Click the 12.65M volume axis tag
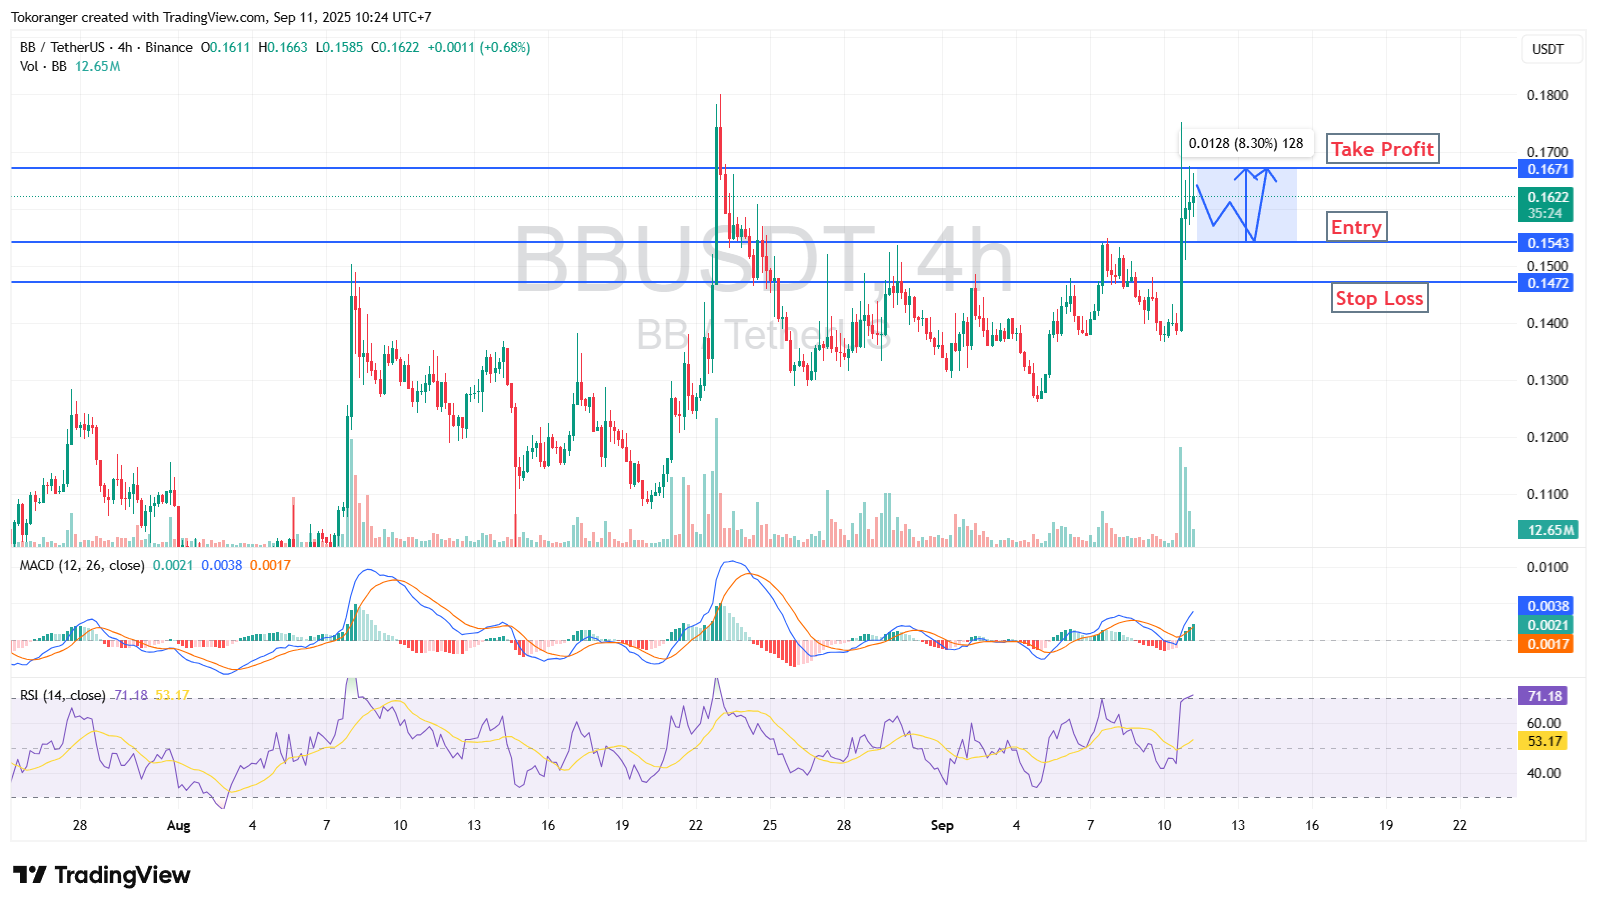The image size is (1597, 909). (1549, 530)
